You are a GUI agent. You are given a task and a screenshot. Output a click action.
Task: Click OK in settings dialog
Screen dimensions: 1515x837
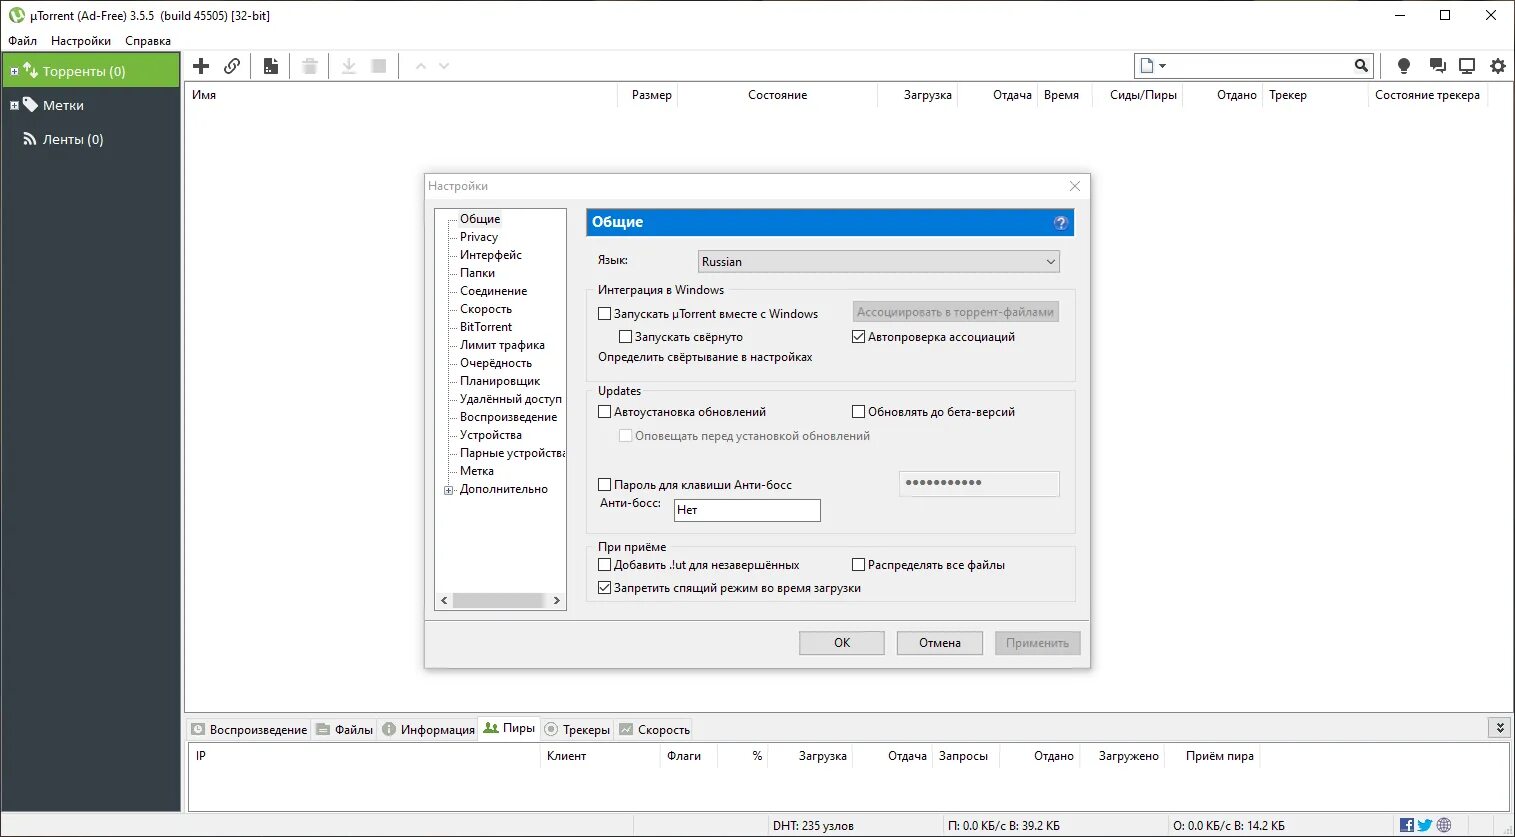click(842, 642)
